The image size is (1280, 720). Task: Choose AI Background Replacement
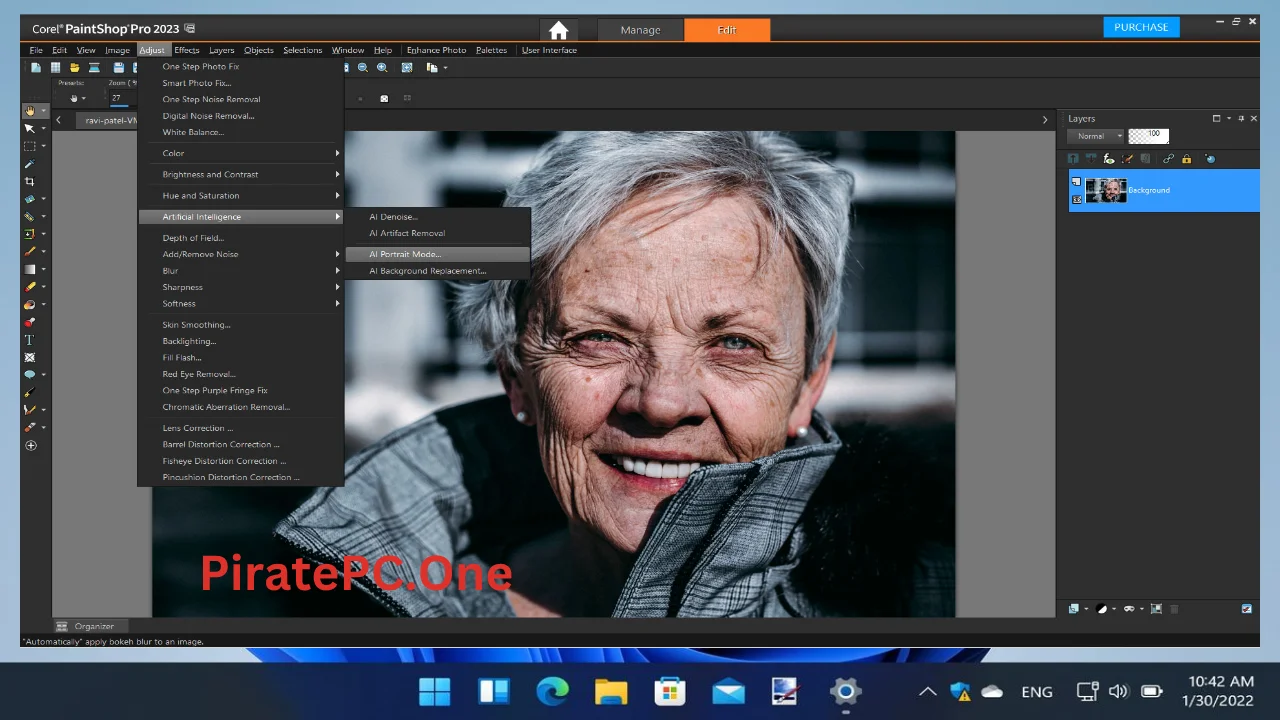[437, 271]
